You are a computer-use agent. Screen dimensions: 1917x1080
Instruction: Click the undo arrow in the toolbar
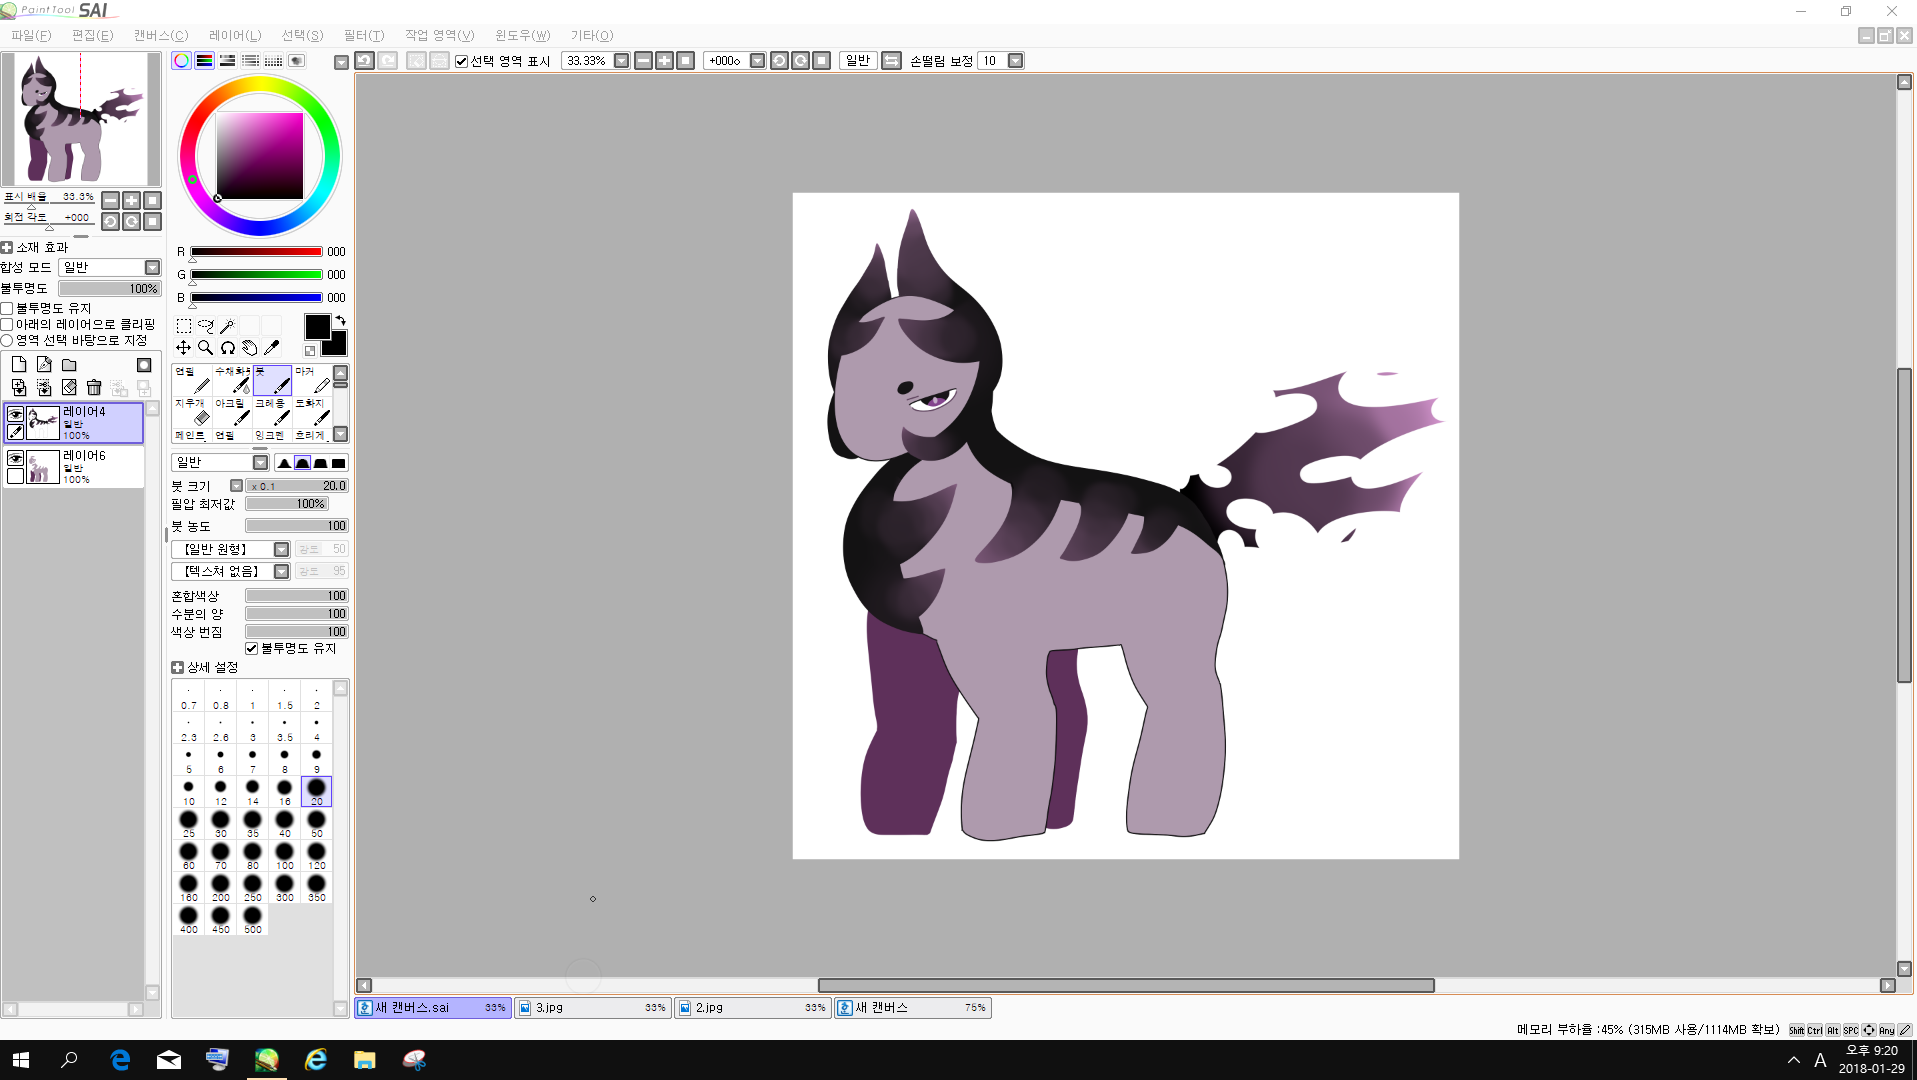click(365, 61)
